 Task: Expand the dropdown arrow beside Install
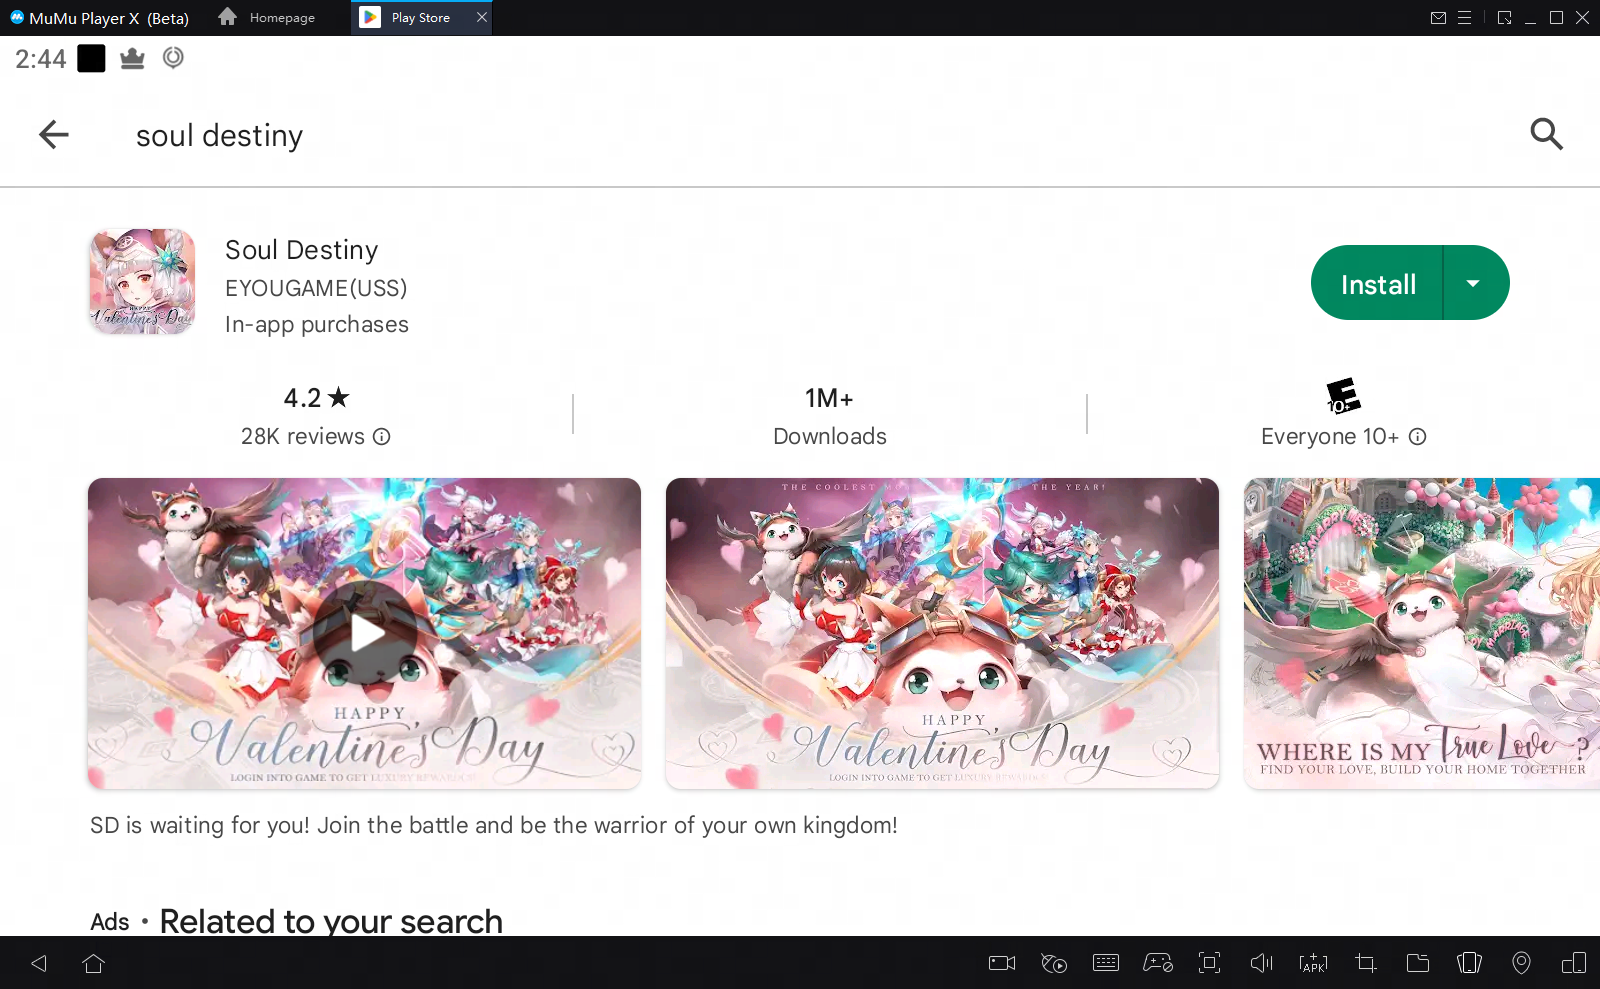pyautogui.click(x=1473, y=283)
